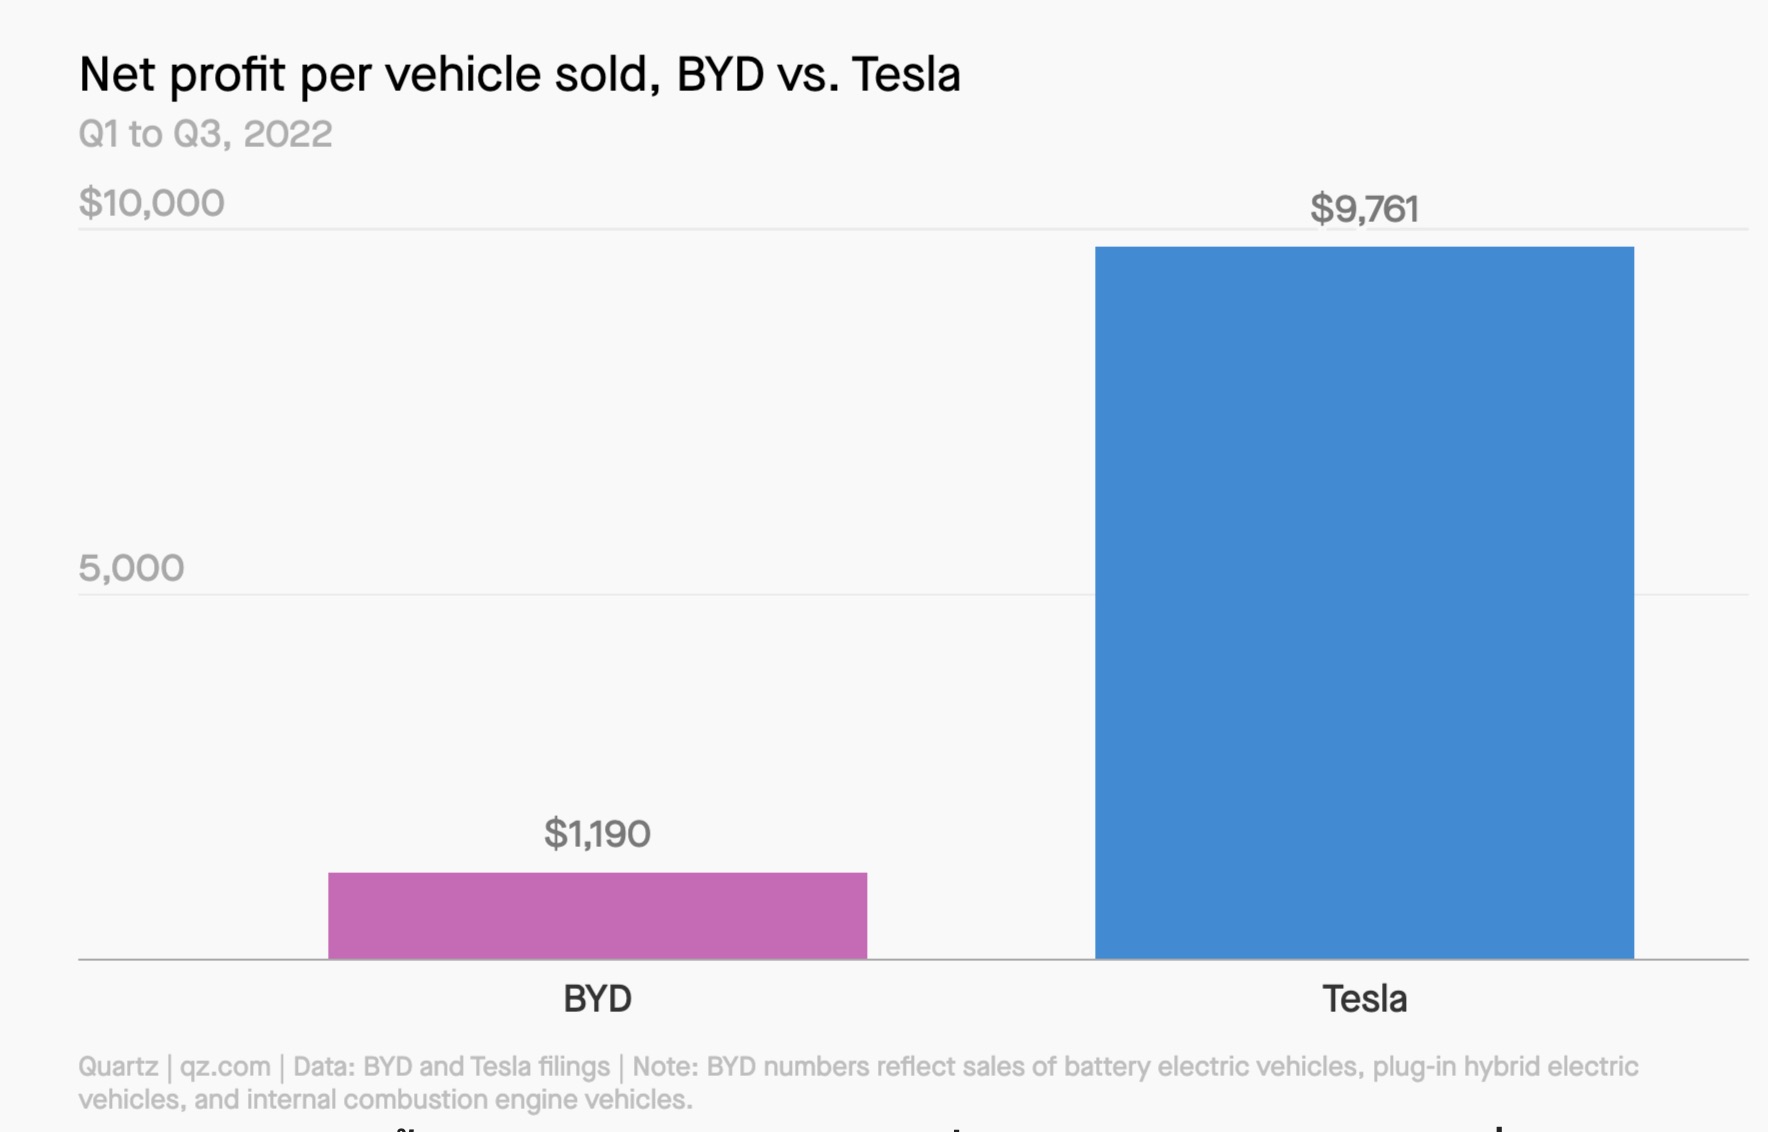Click the word "Tesla" in chart title
This screenshot has width=1768, height=1132.
[x=906, y=75]
